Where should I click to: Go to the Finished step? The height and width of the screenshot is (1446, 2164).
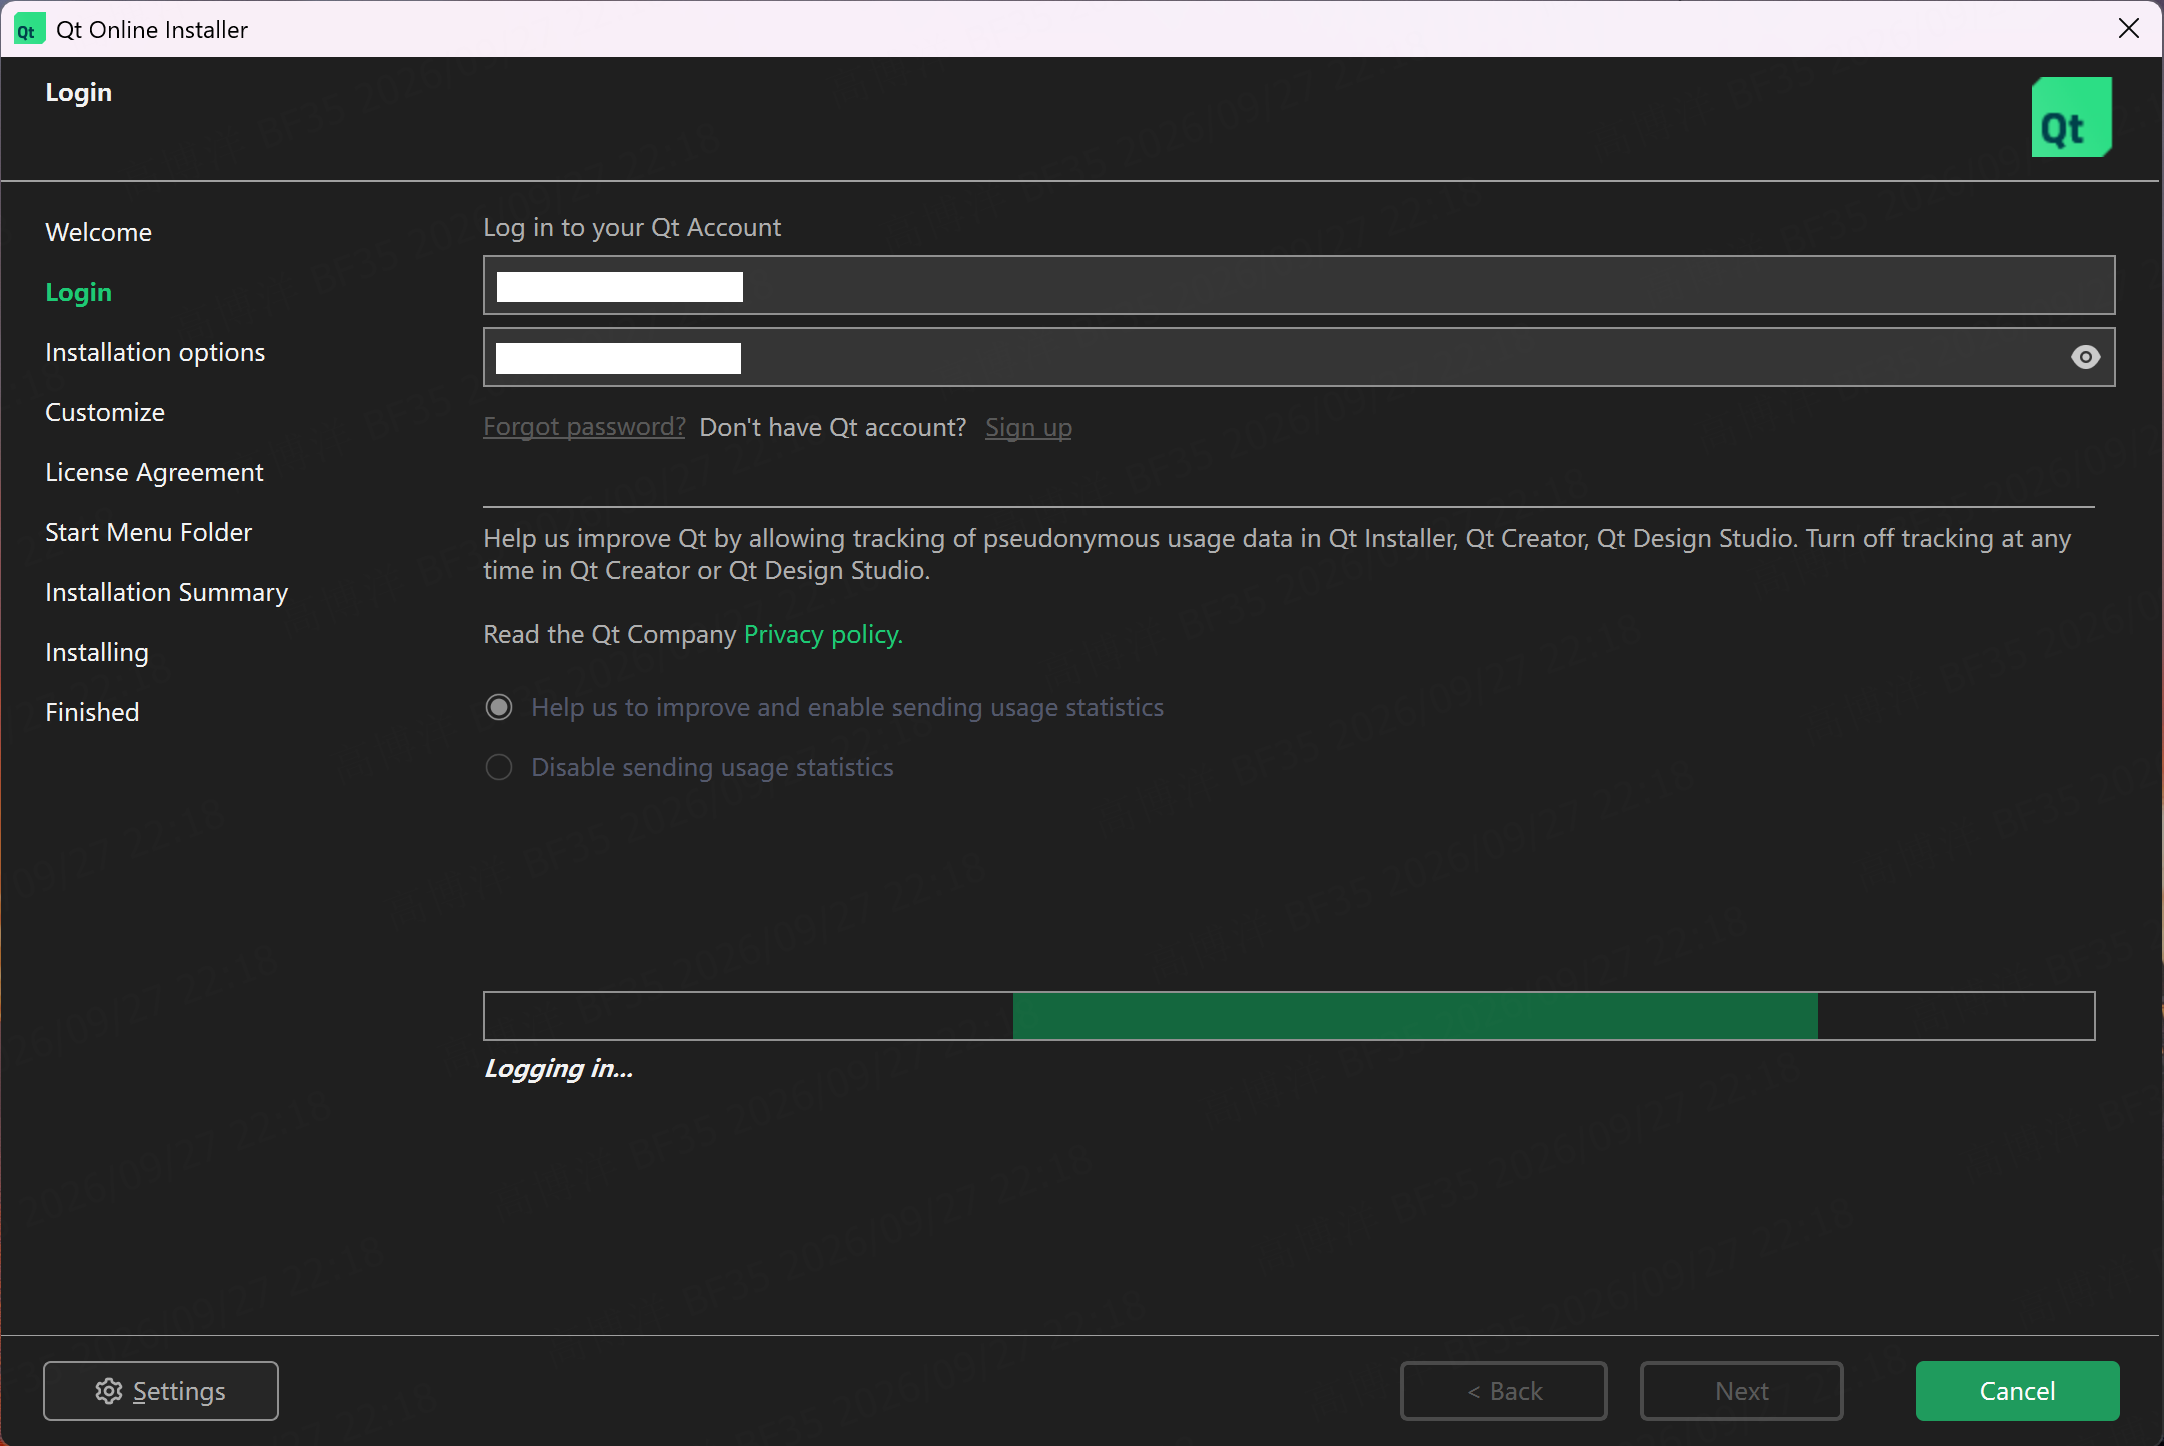point(92,712)
